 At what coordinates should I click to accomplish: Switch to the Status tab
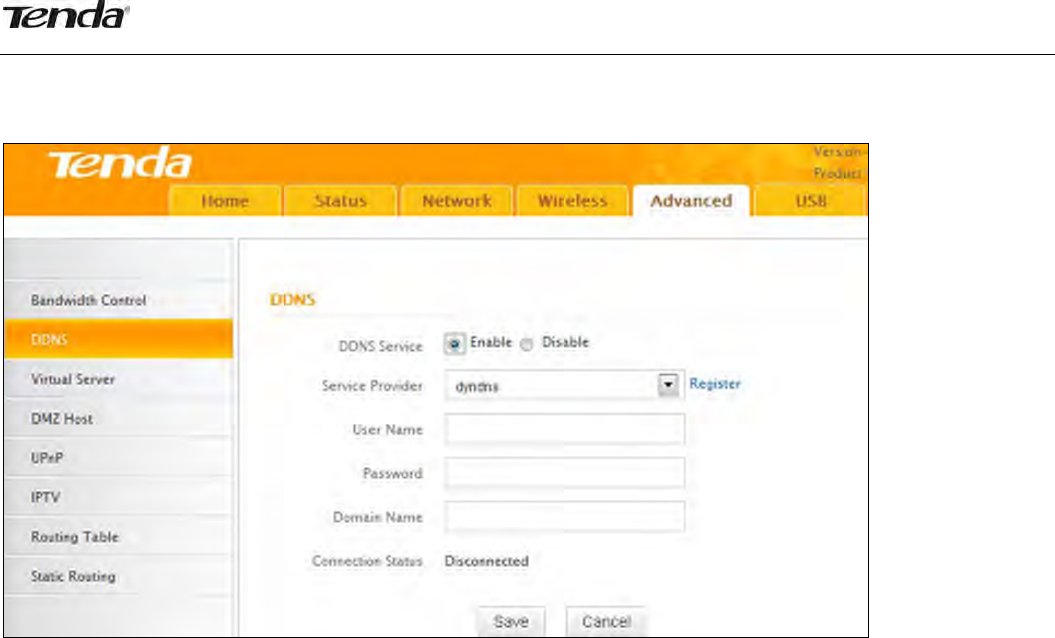click(x=340, y=201)
